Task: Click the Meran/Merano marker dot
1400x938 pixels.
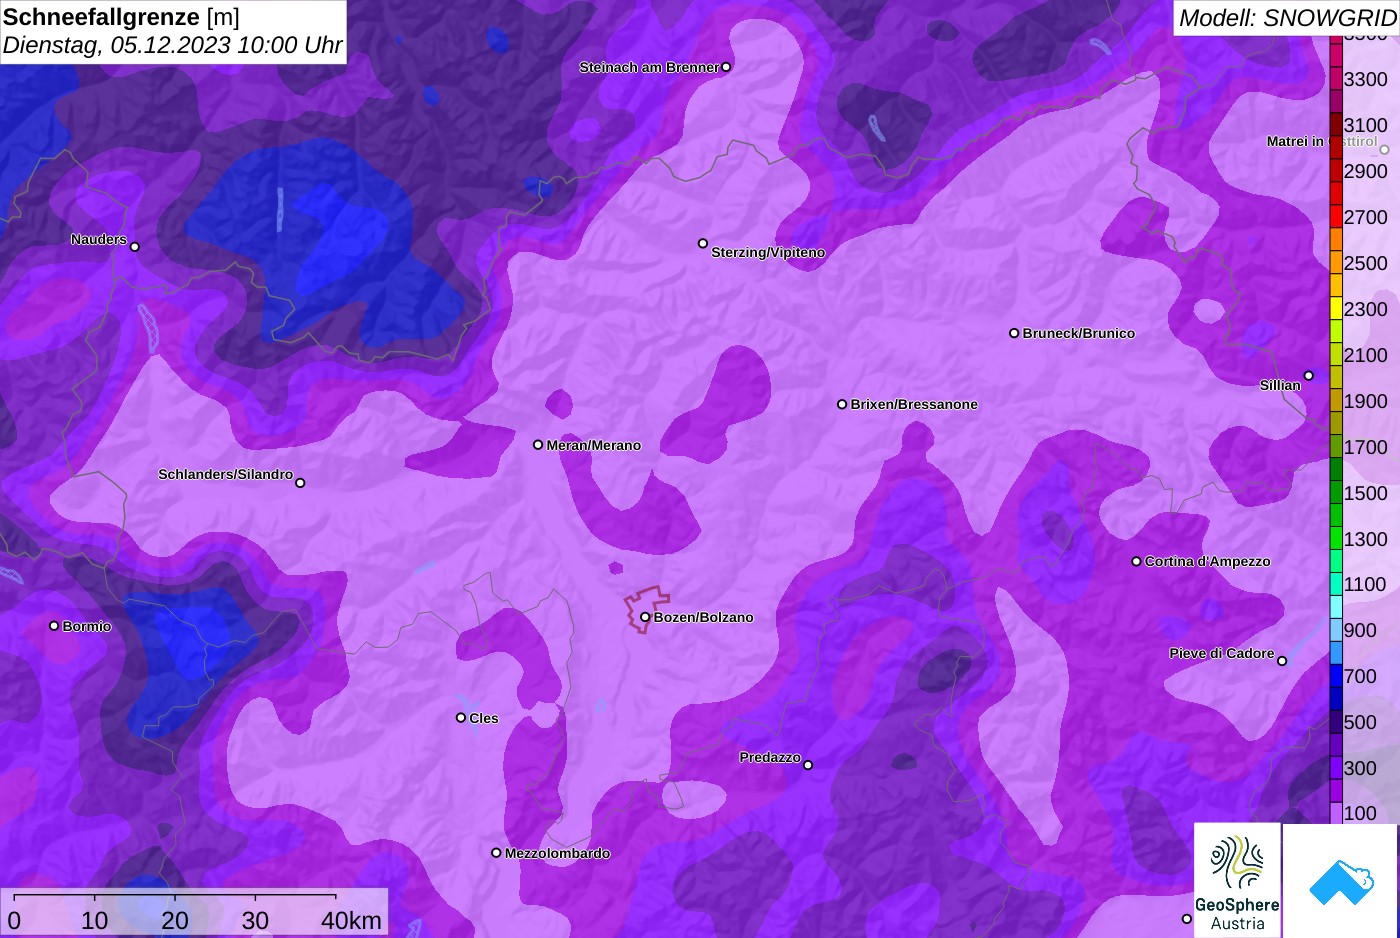Action: click(x=538, y=445)
